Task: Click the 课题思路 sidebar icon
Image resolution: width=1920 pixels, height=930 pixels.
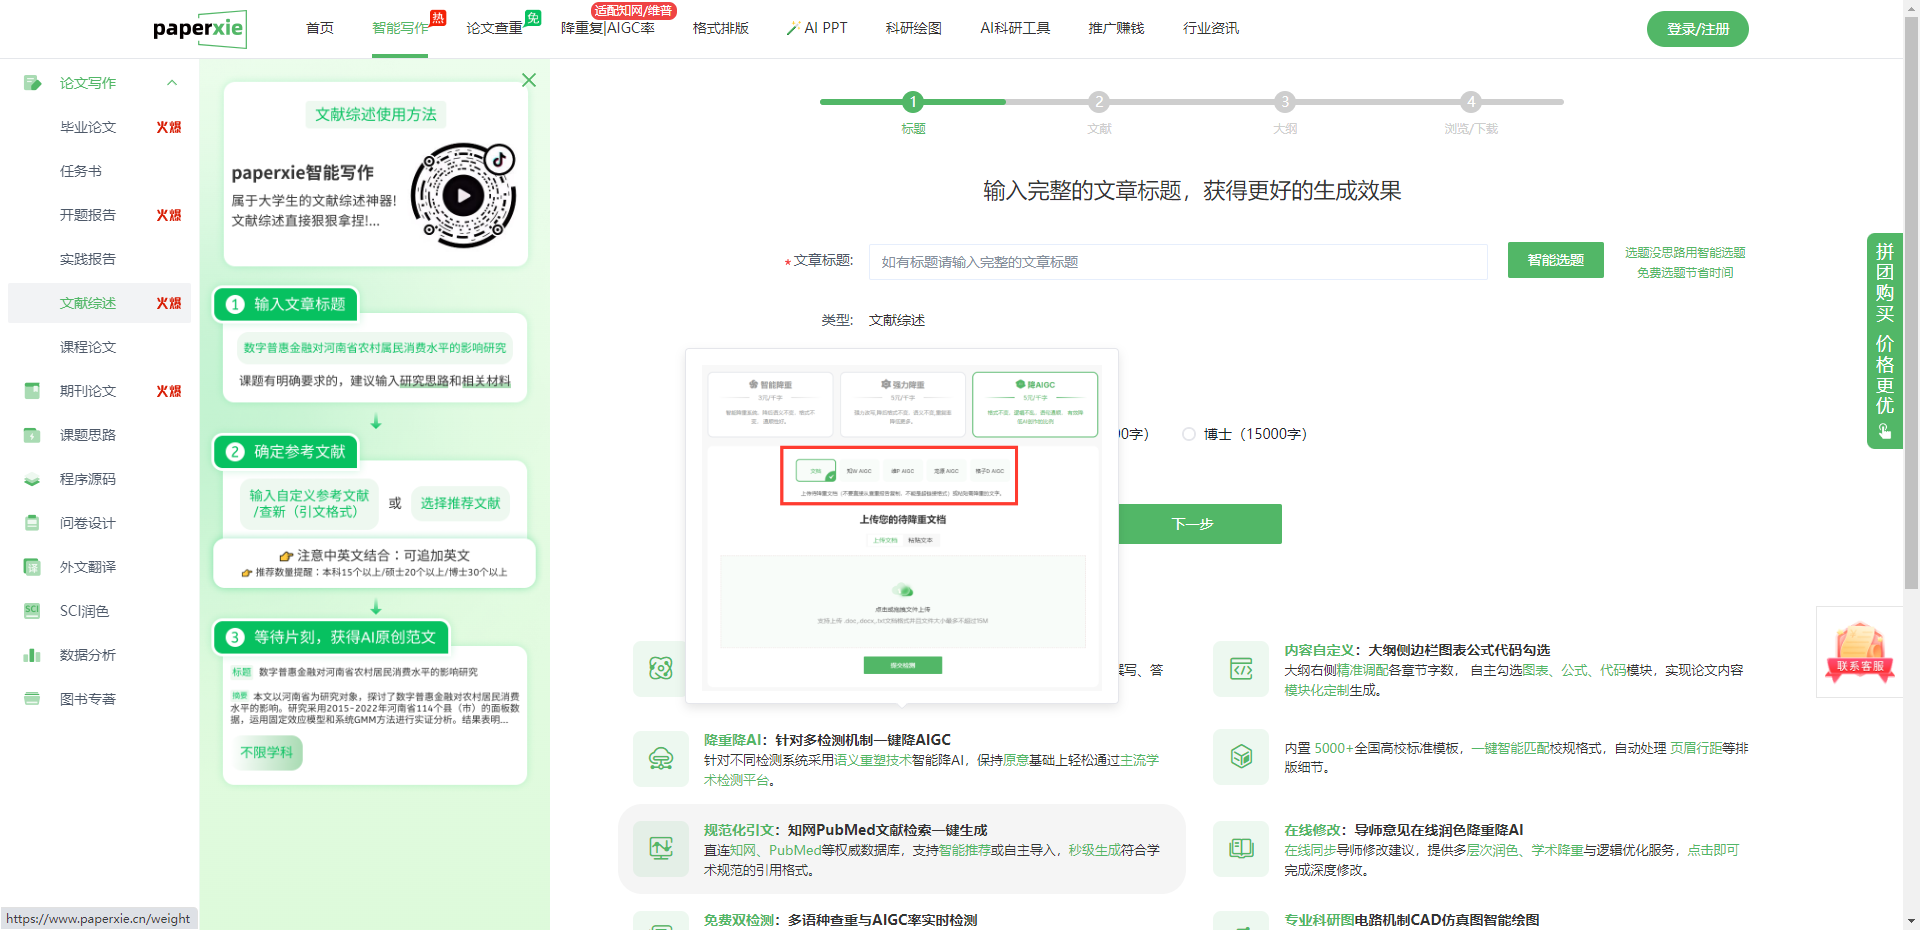Action: click(32, 435)
